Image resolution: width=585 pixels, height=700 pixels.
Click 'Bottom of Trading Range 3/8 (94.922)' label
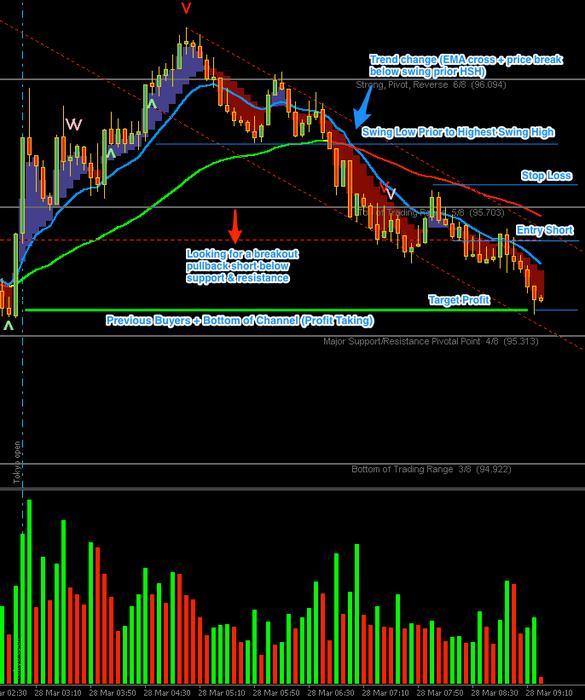click(431, 469)
